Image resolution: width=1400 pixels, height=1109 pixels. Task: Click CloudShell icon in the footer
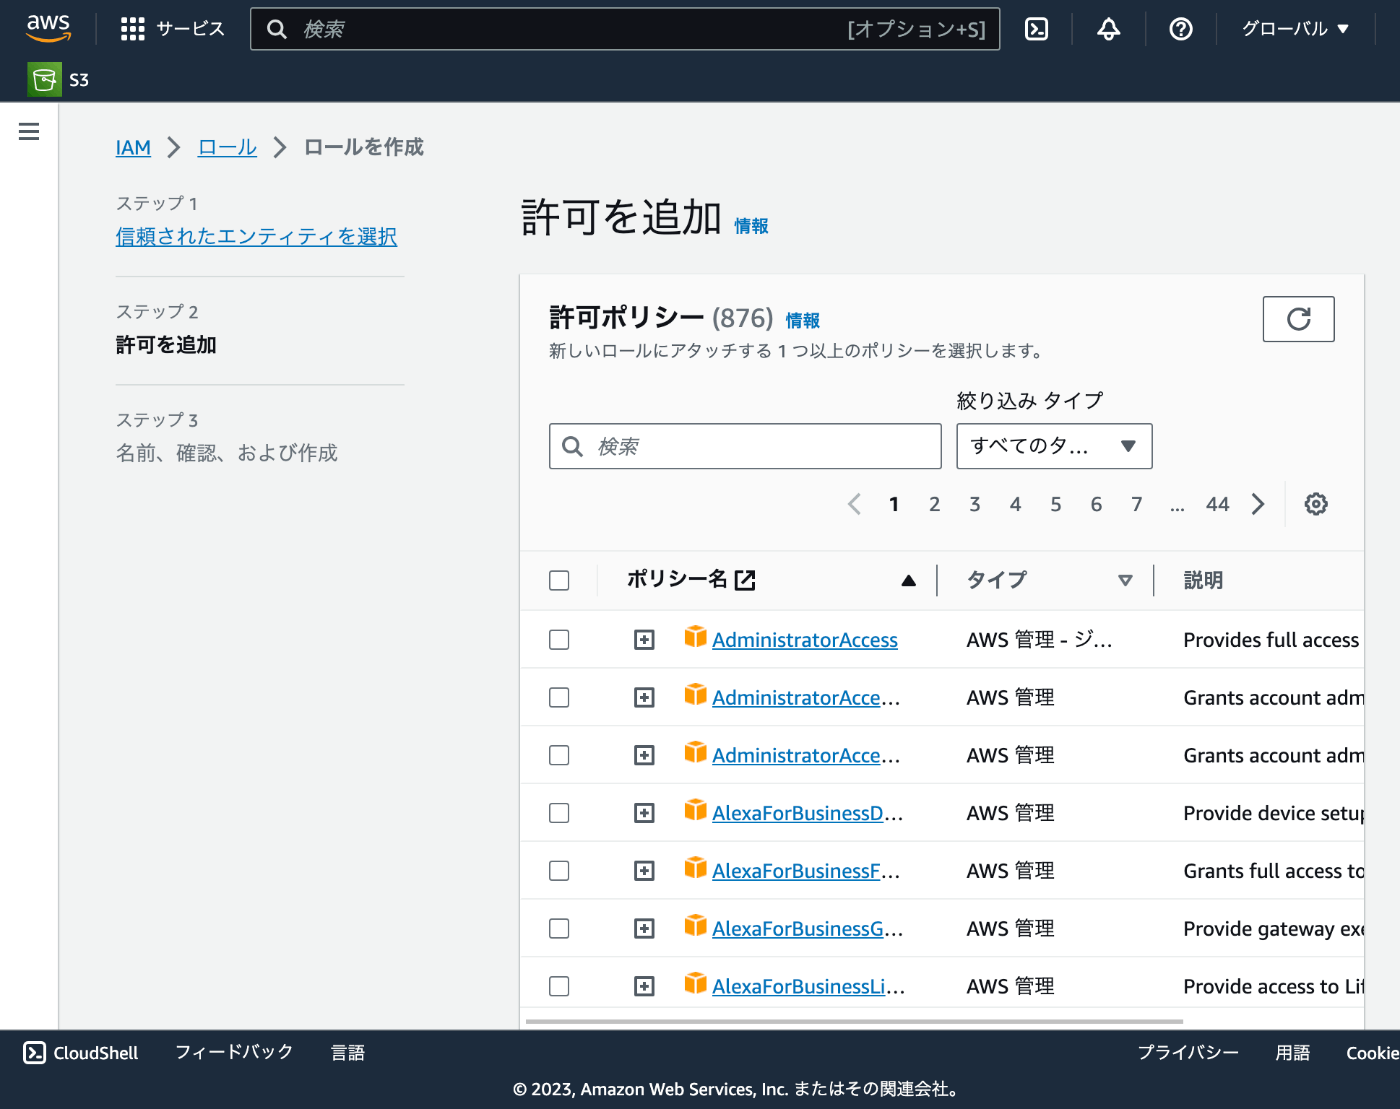click(x=35, y=1052)
